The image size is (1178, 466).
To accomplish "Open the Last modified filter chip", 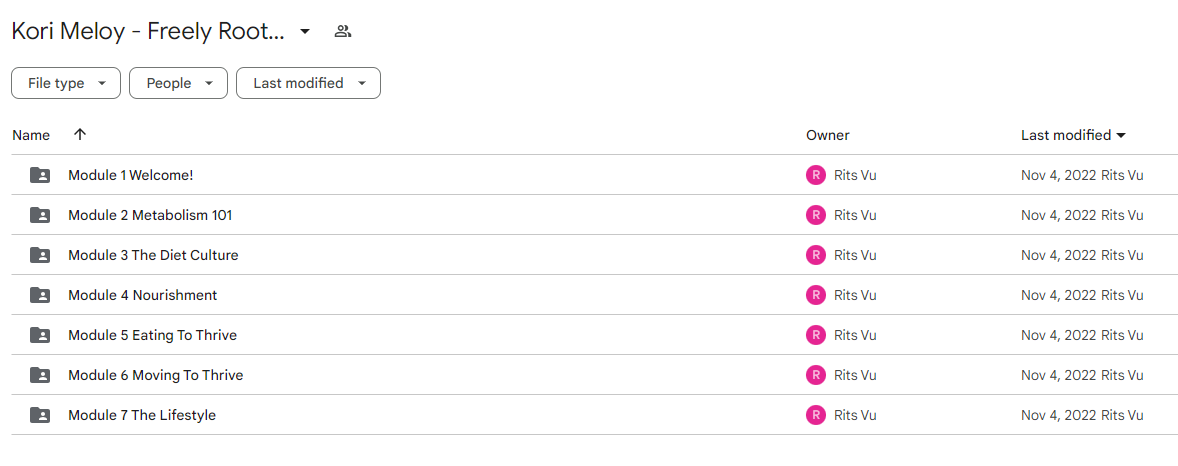I will click(x=308, y=83).
